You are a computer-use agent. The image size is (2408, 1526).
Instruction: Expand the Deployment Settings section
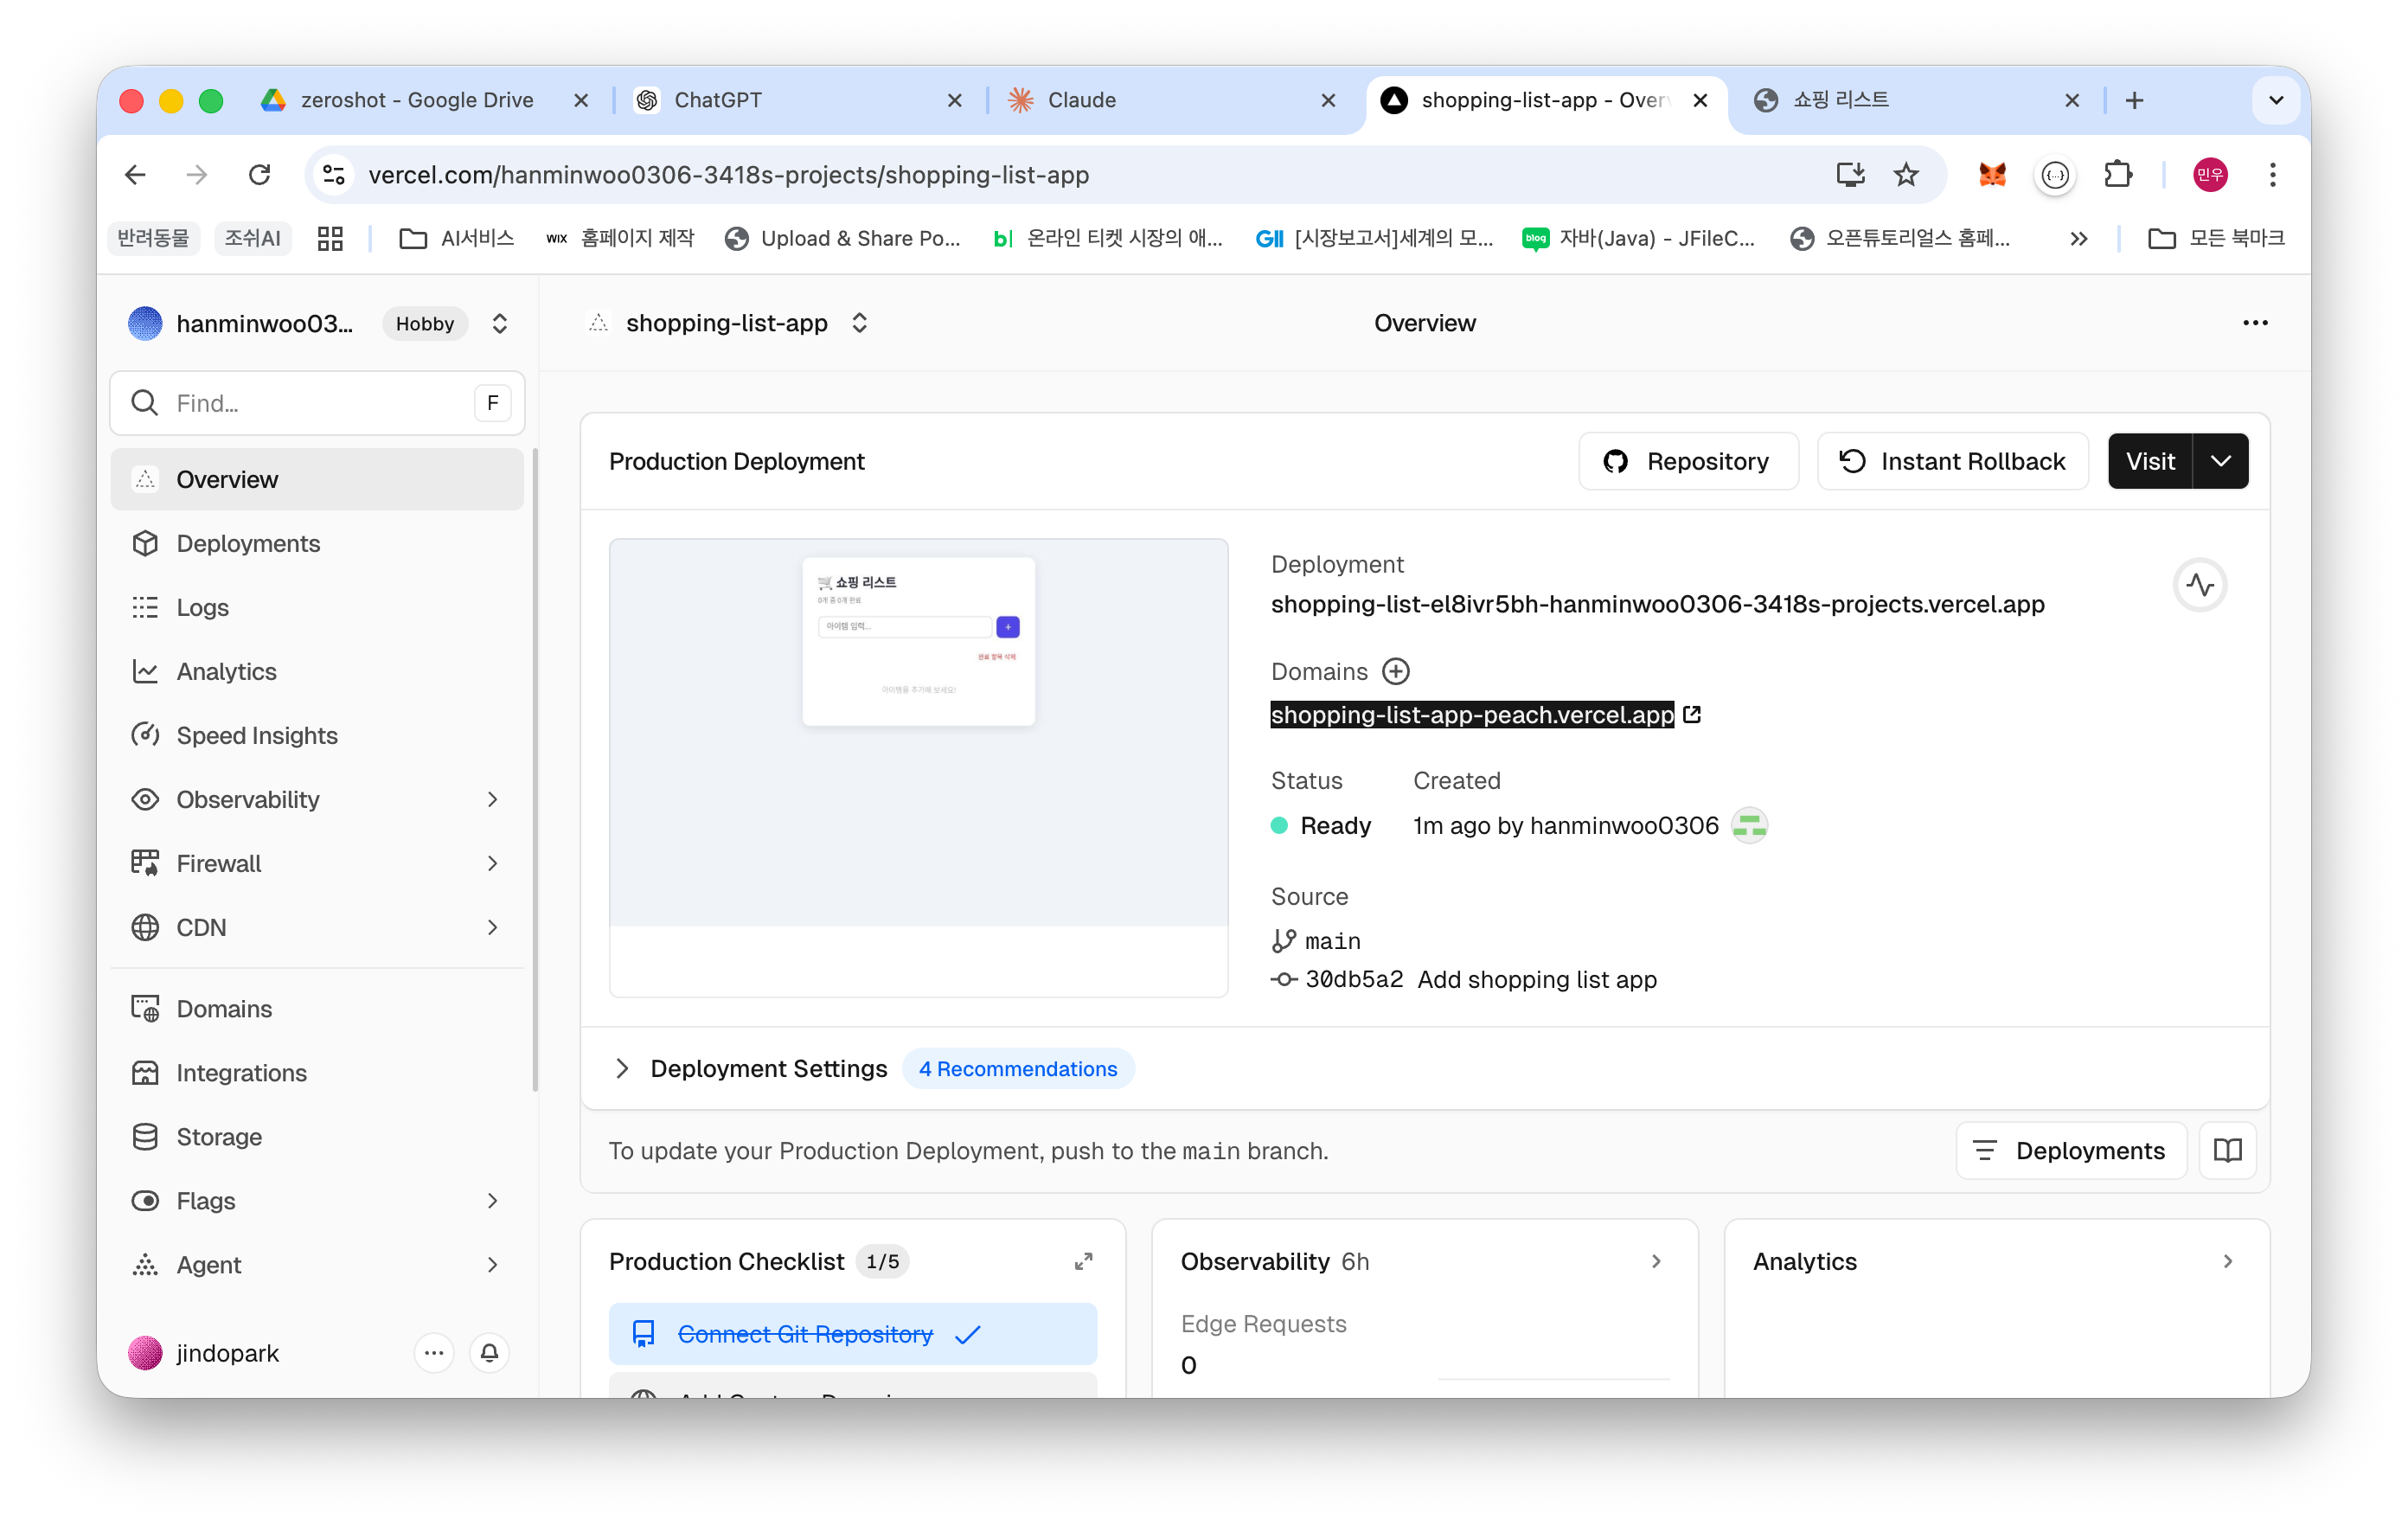(622, 1069)
